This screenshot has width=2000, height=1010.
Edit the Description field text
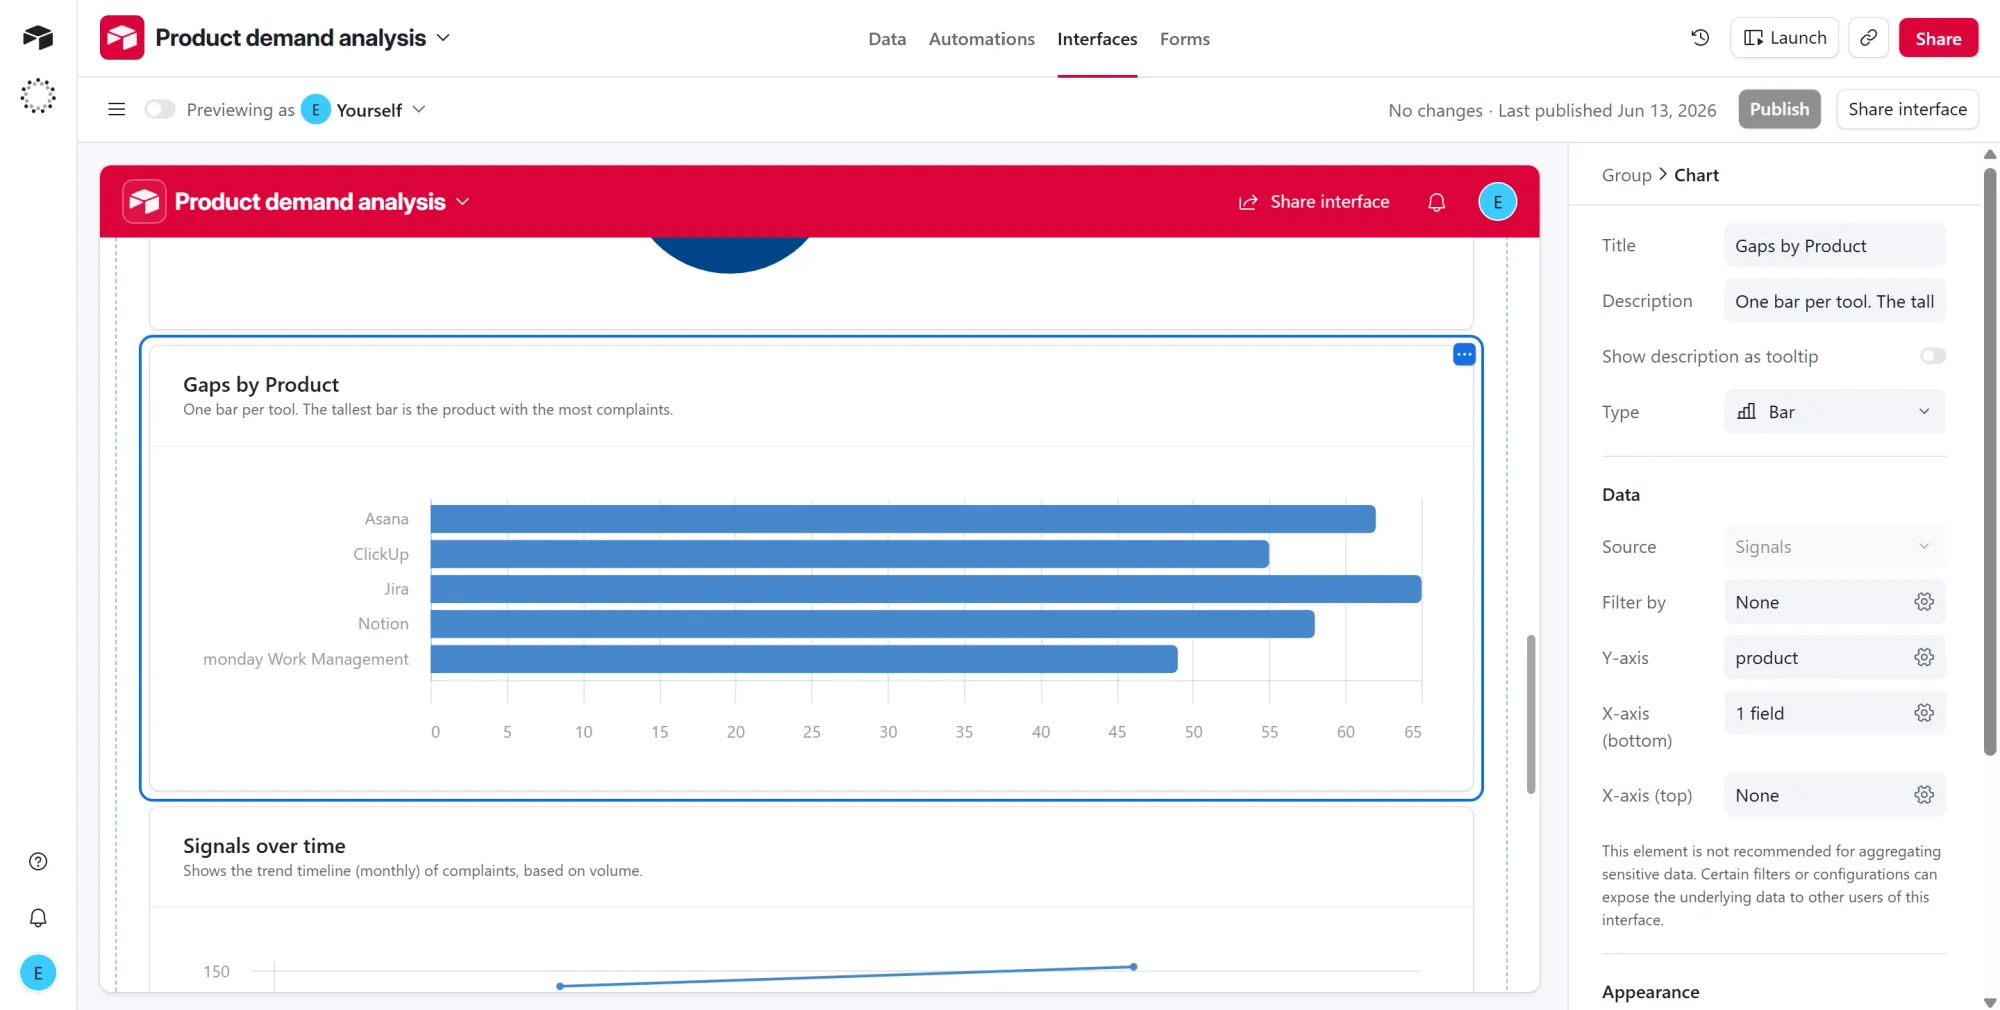pyautogui.click(x=1834, y=301)
